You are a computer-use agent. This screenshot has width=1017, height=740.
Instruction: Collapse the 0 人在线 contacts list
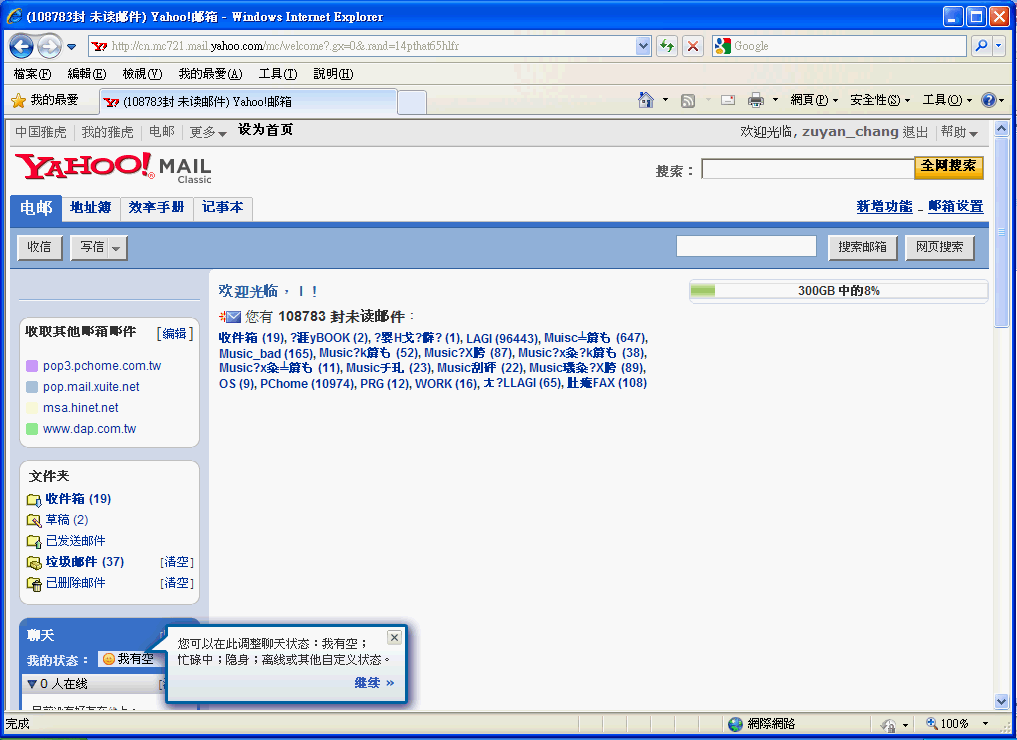pos(32,684)
